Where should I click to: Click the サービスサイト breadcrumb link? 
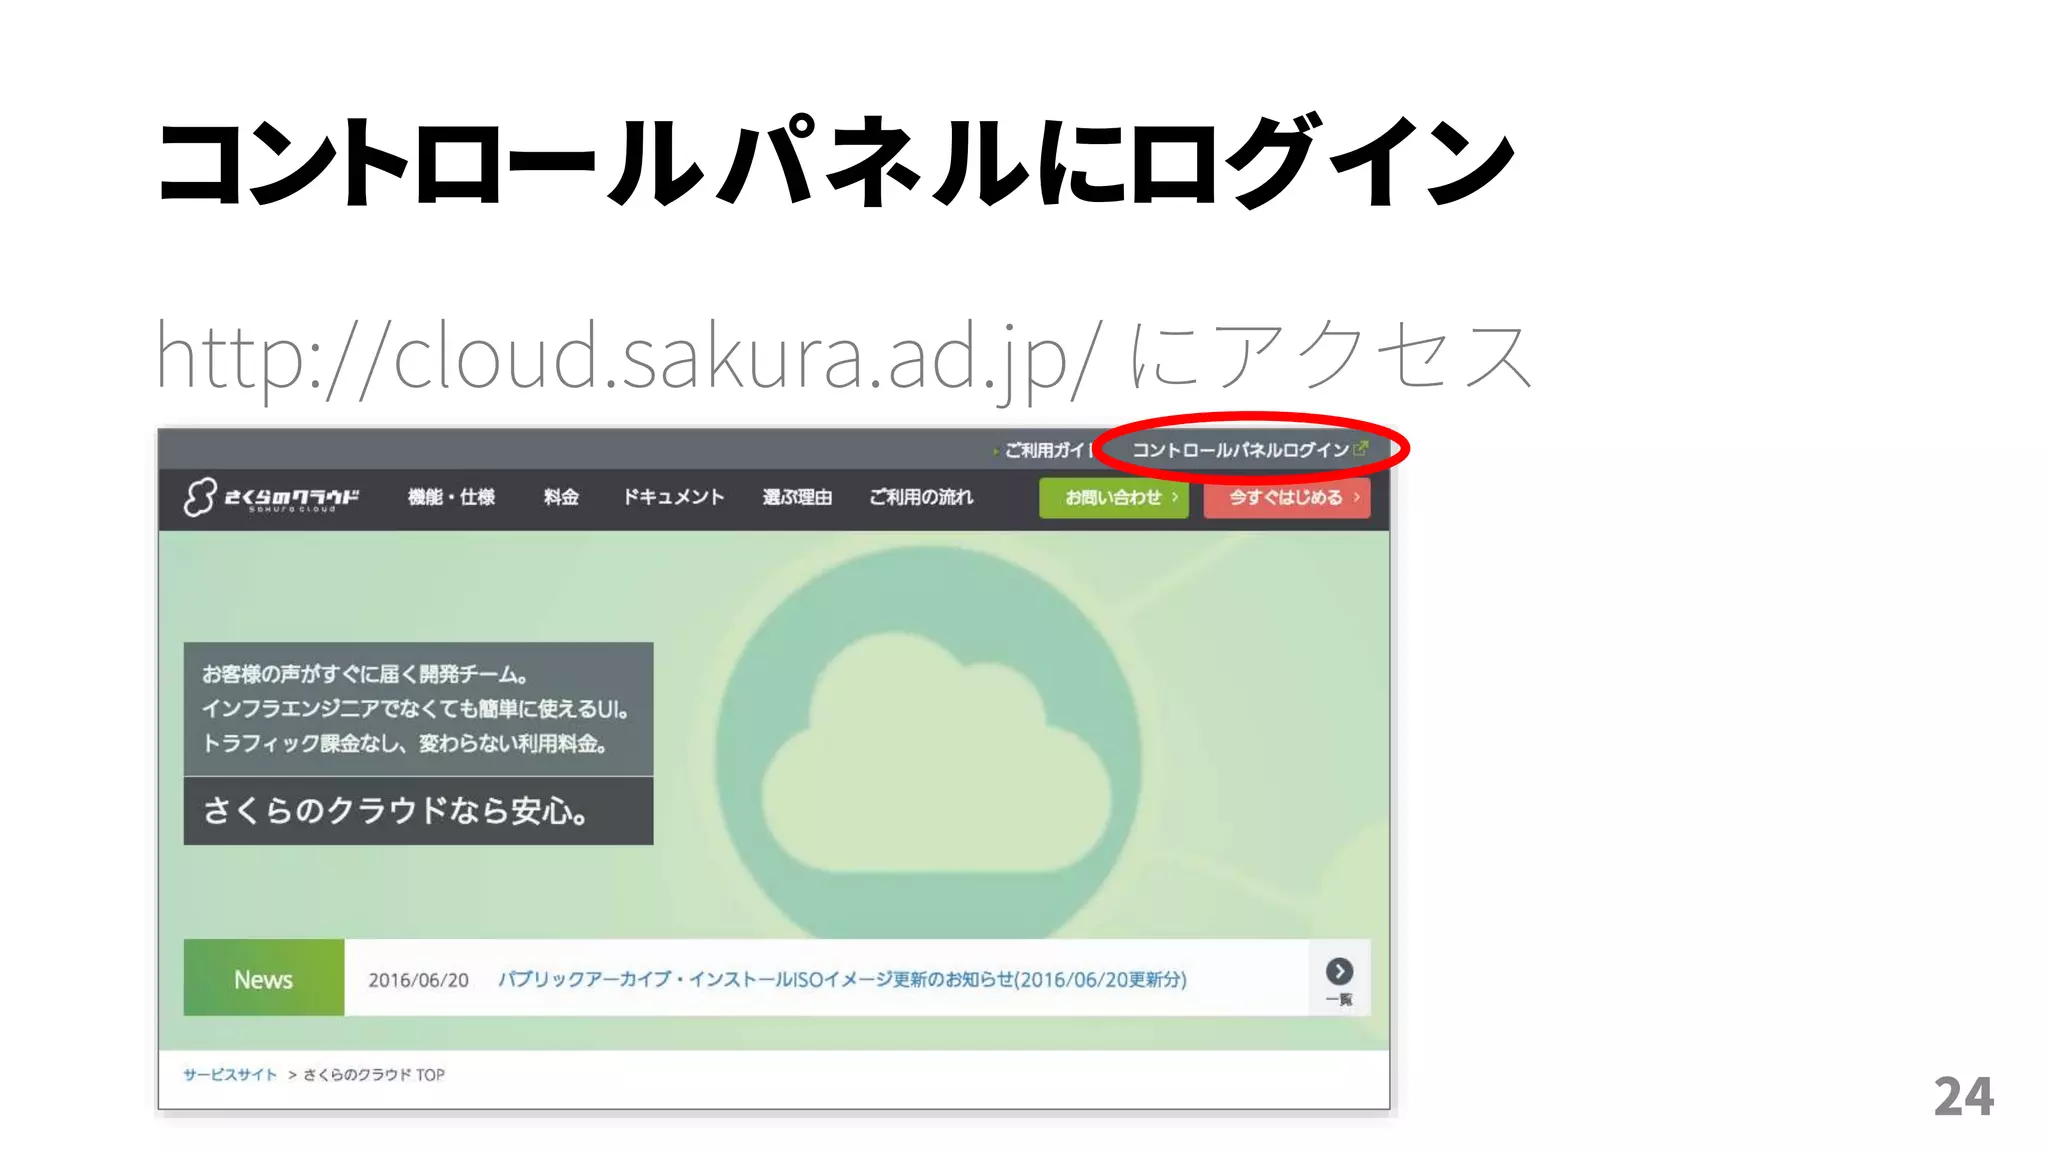[x=230, y=1075]
